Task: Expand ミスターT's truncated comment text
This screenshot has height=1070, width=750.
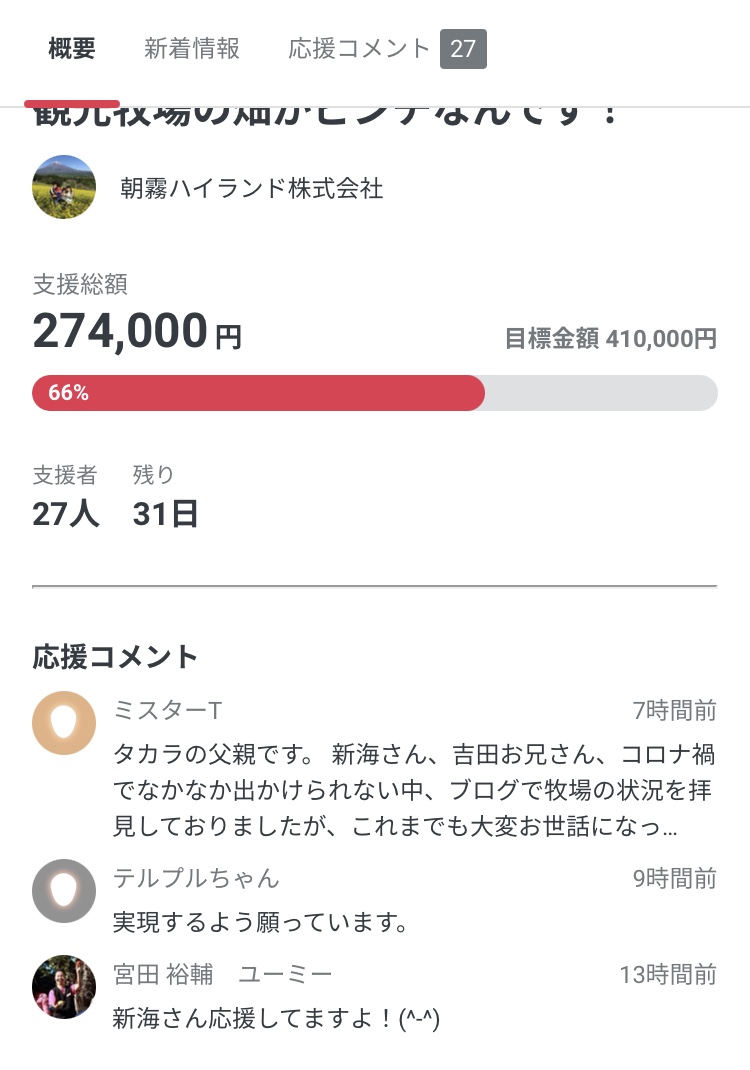Action: pos(412,790)
